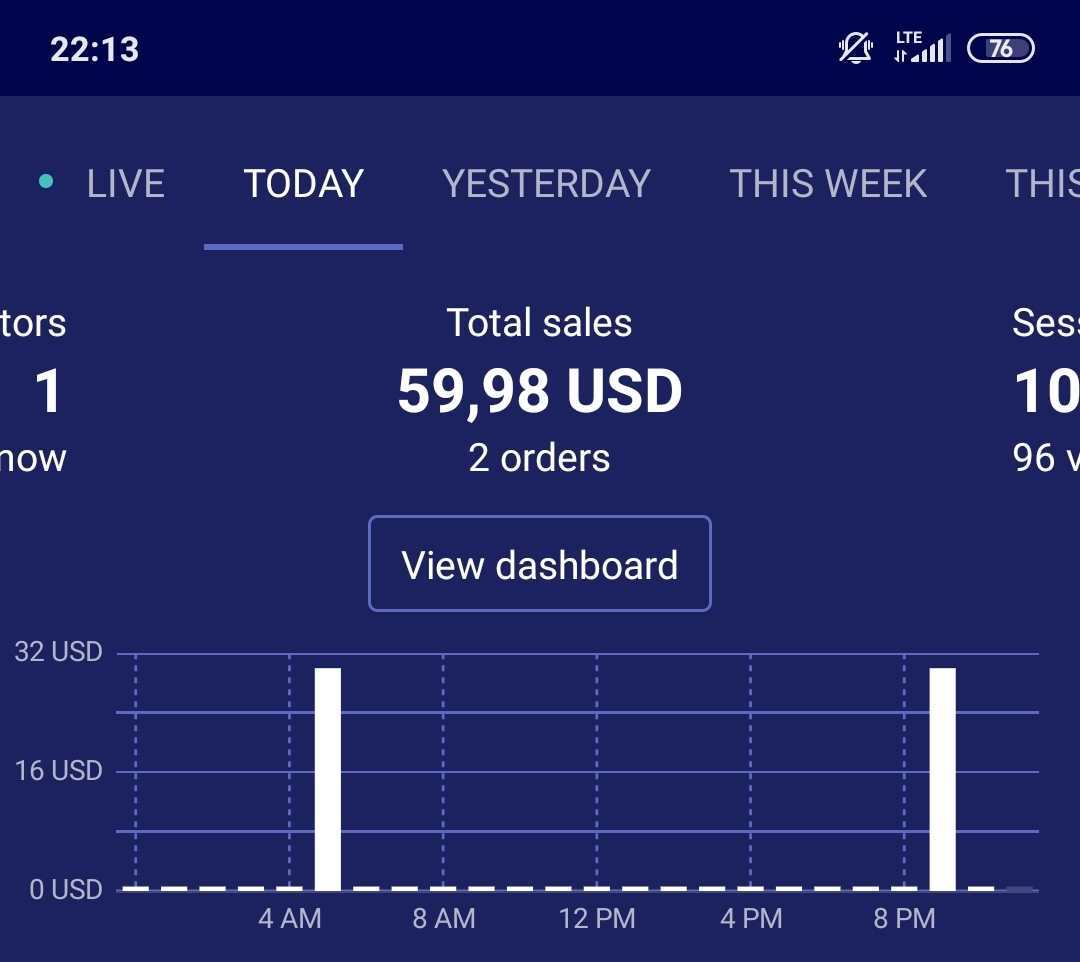Switch to the LIVE tab
The width and height of the screenshot is (1080, 962).
125,184
